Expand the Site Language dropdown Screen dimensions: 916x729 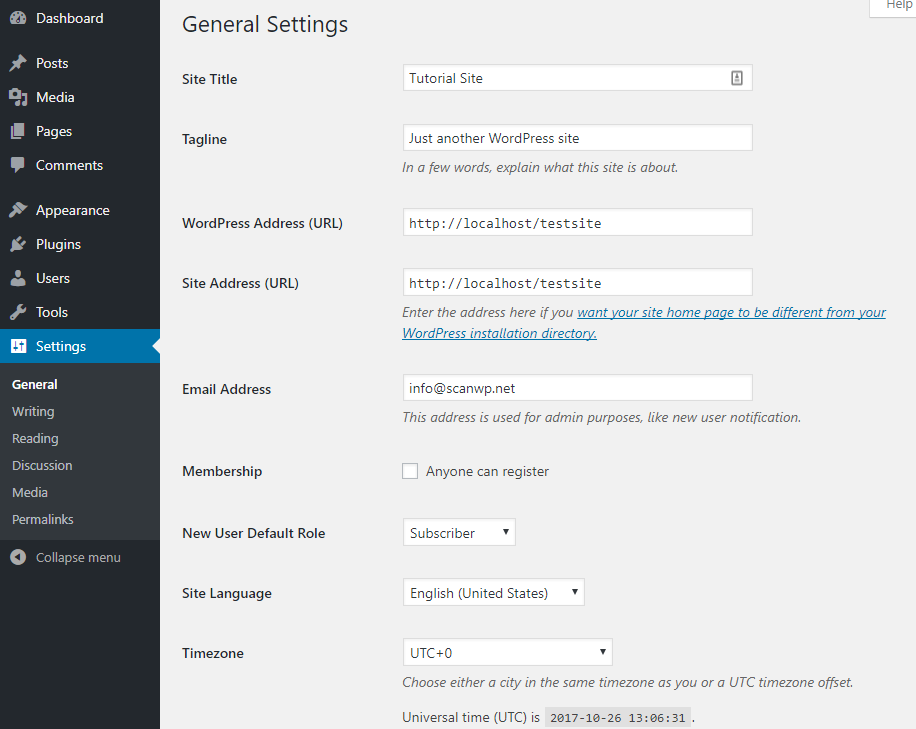(x=494, y=592)
